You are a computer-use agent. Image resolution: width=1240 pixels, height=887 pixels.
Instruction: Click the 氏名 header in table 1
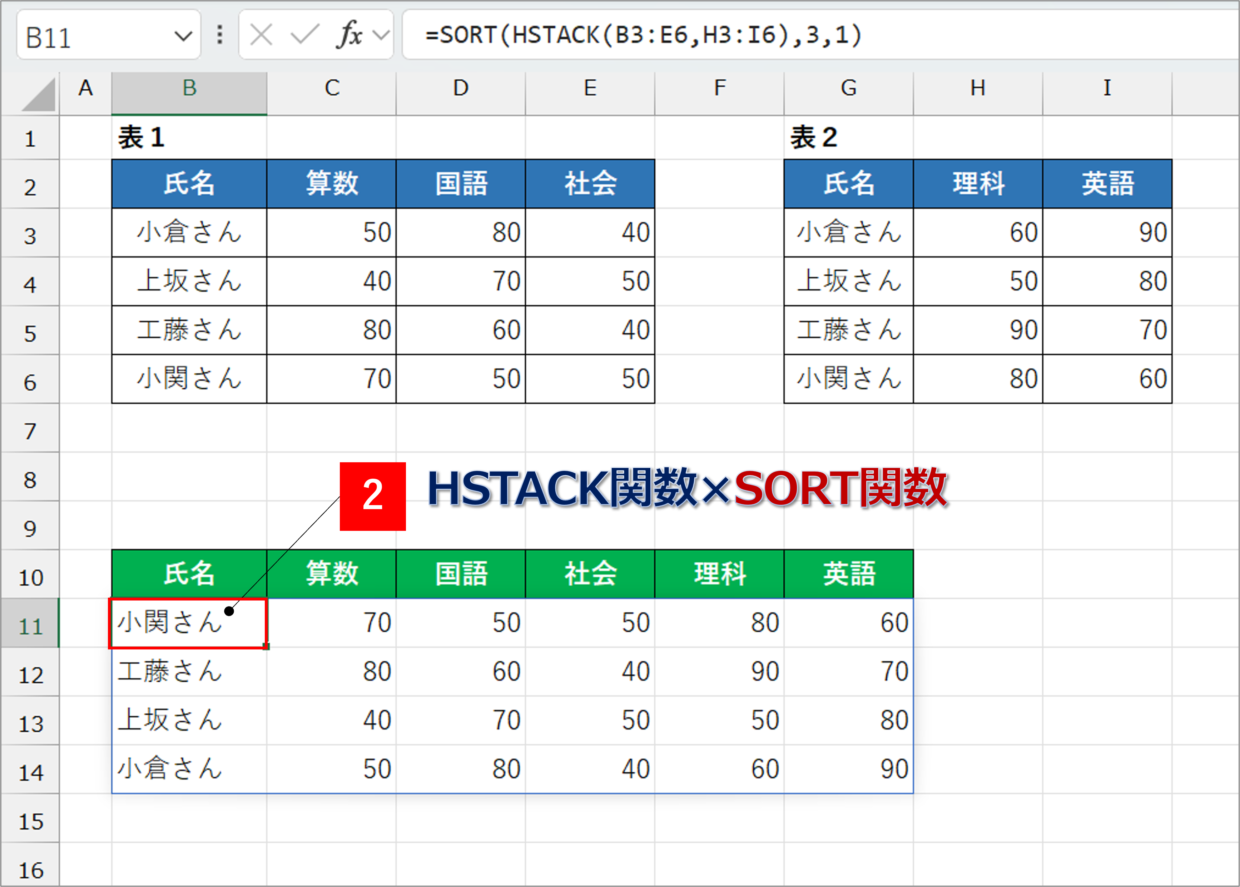click(189, 184)
